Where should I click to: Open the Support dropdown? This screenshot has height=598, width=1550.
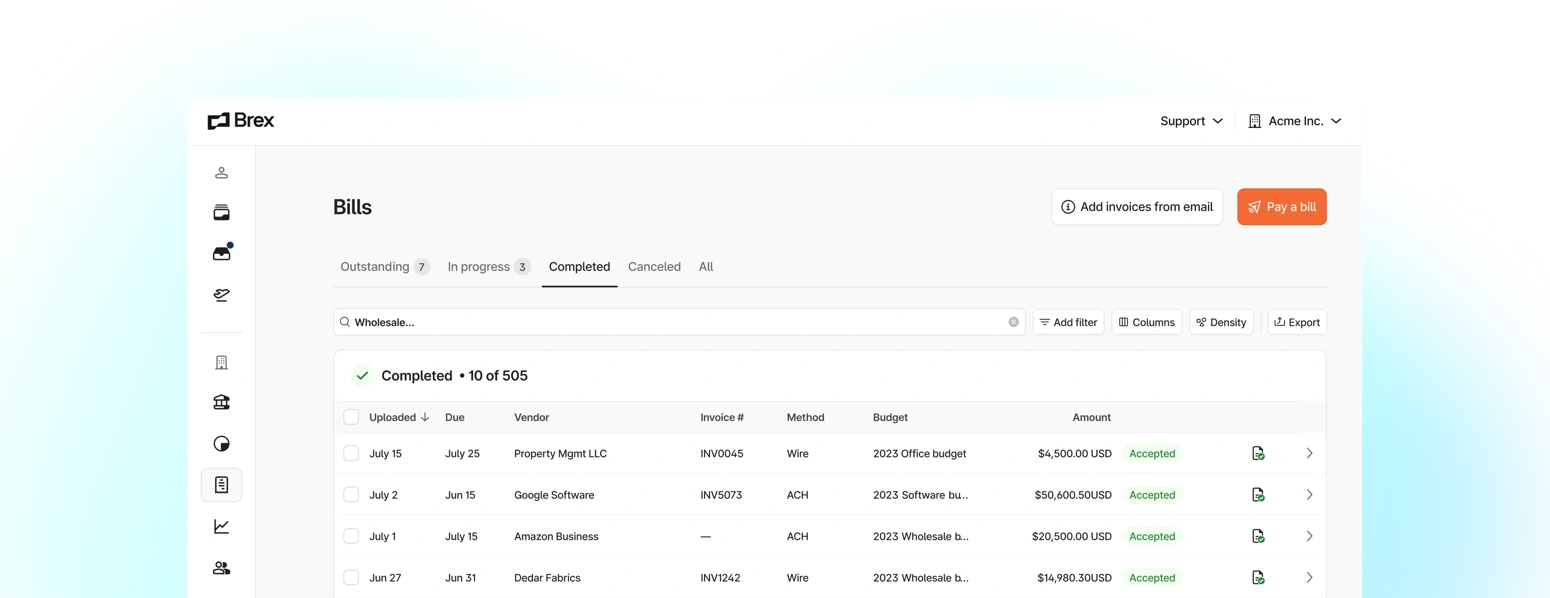(x=1191, y=121)
